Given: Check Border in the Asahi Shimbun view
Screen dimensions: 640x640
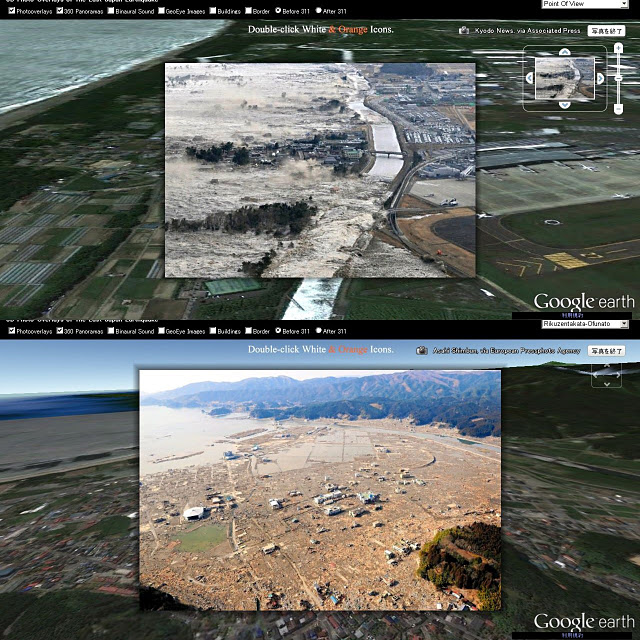Looking at the screenshot, I should pos(249,331).
